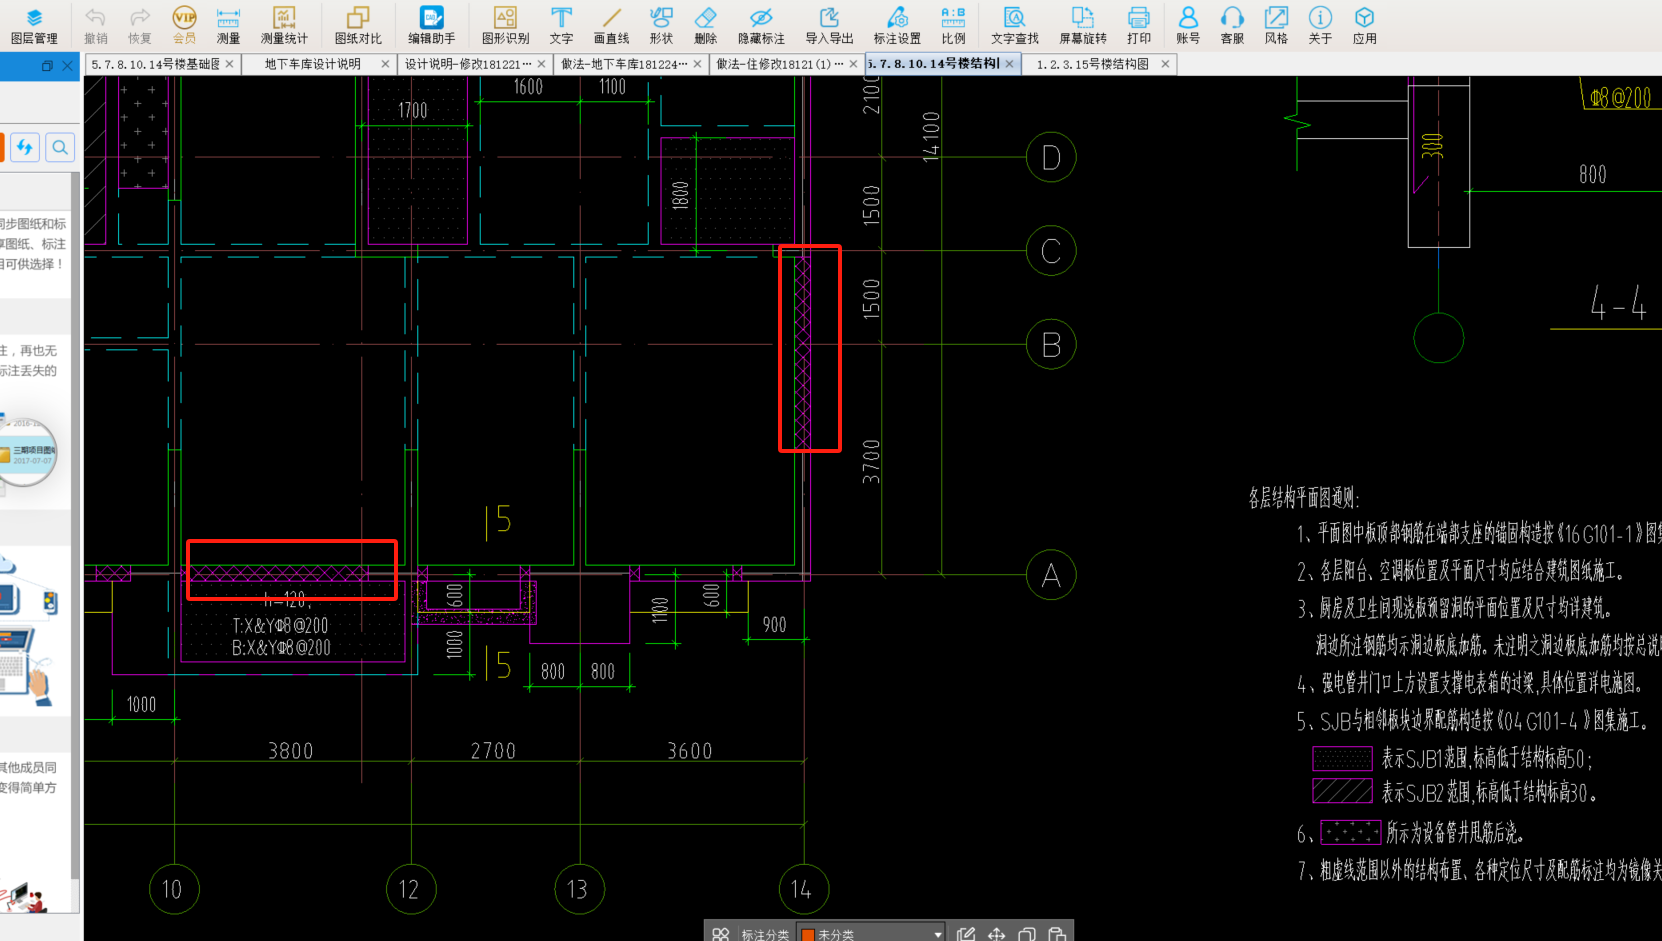The width and height of the screenshot is (1662, 941).
Task: Click the dimension text 3800
Action: coord(290,751)
